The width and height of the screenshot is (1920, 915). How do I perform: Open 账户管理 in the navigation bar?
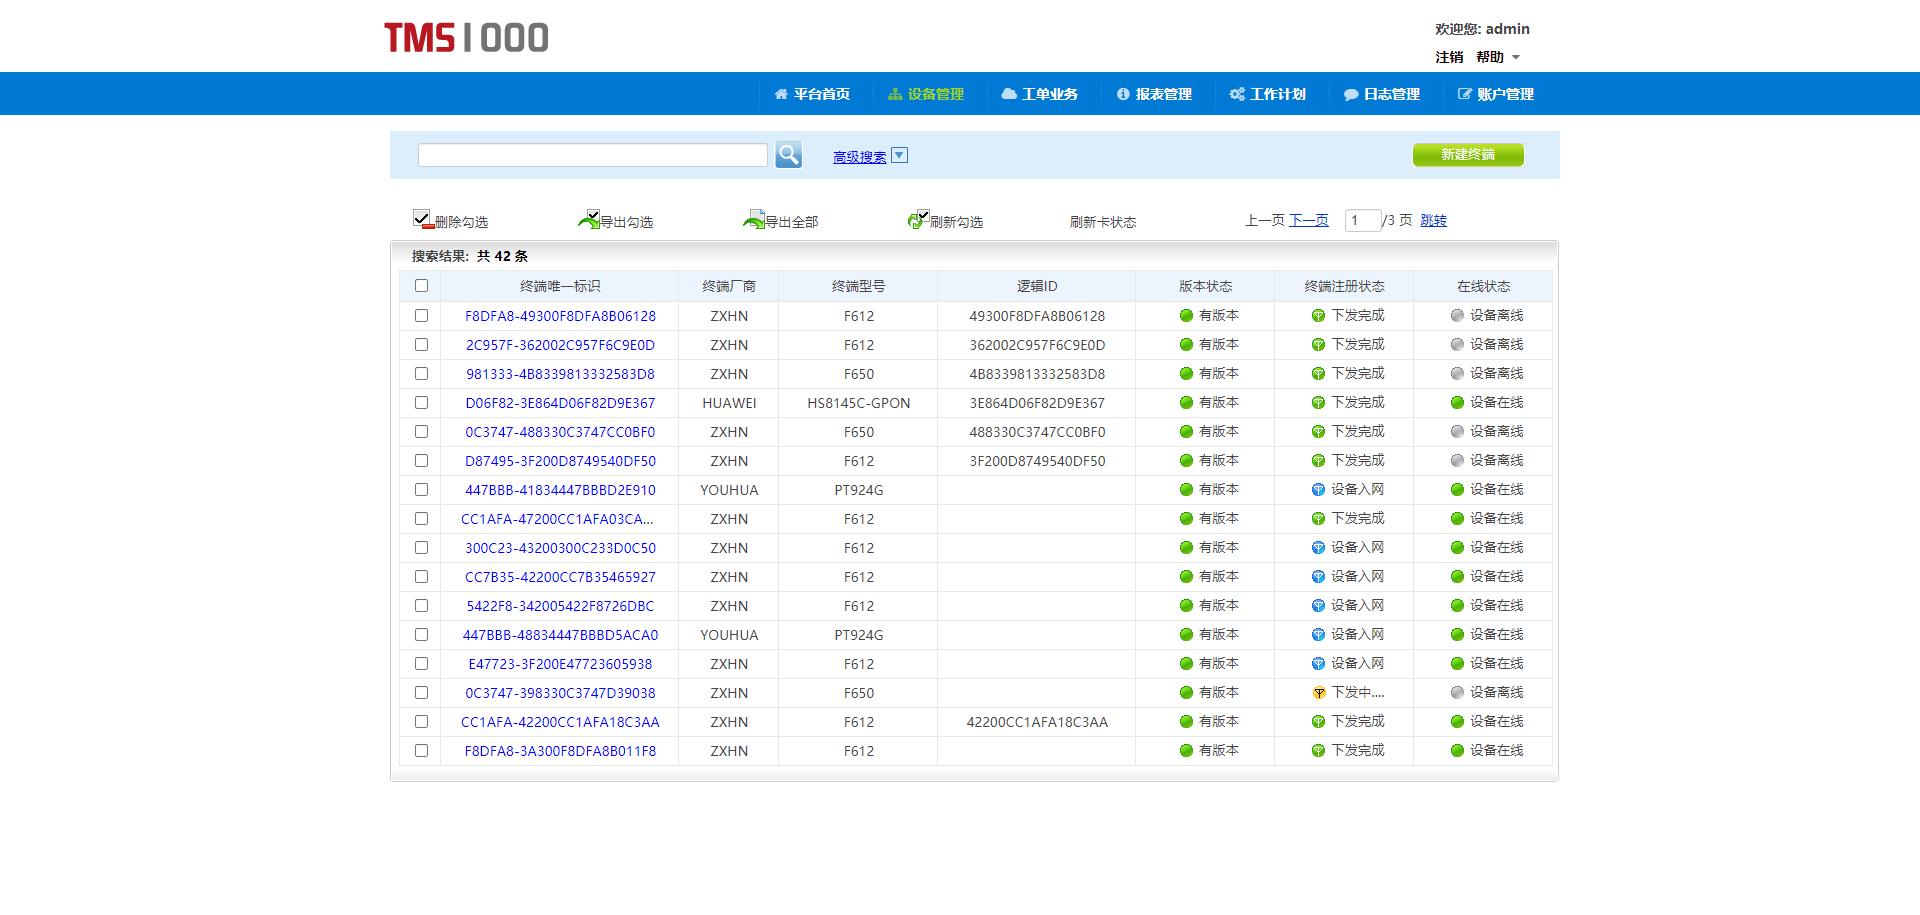(1496, 94)
